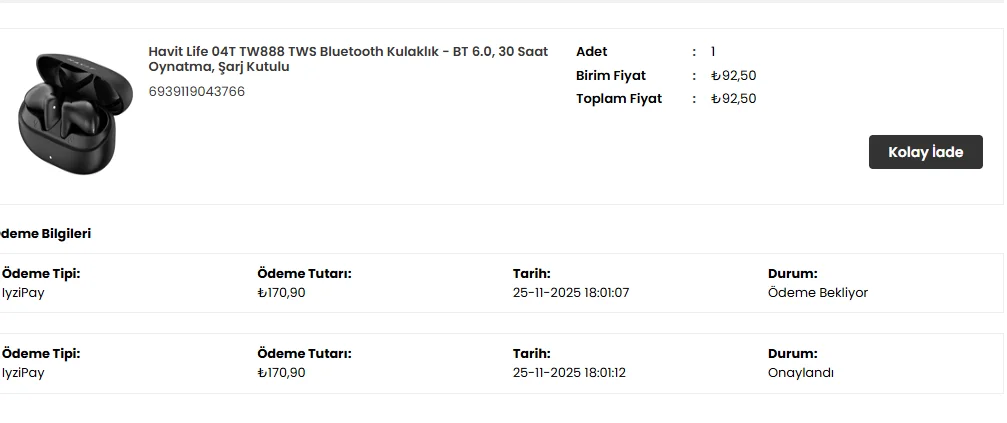Open the Havit Life 04T product title
The height and width of the screenshot is (423, 1007).
pyautogui.click(x=348, y=59)
